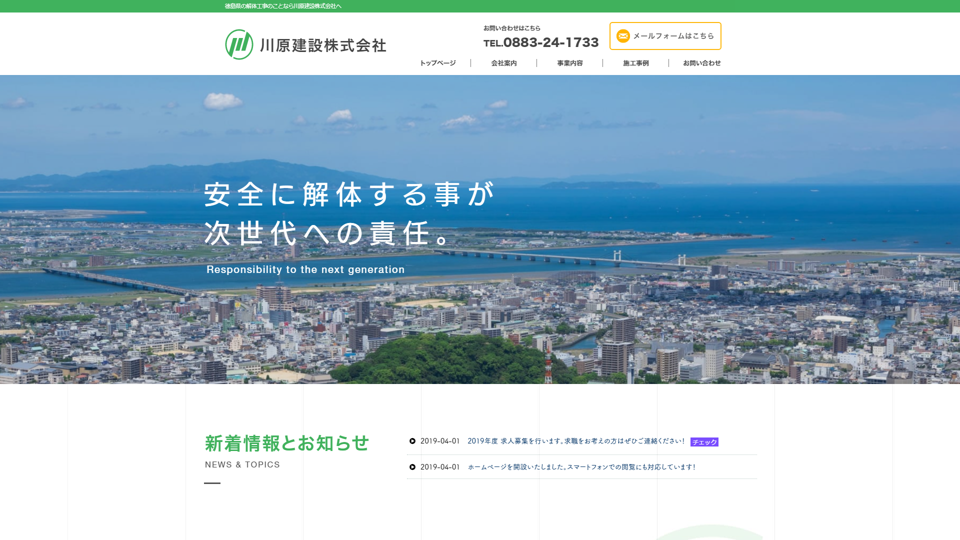Click the 新着情報とお知らせ section heading

(x=287, y=443)
